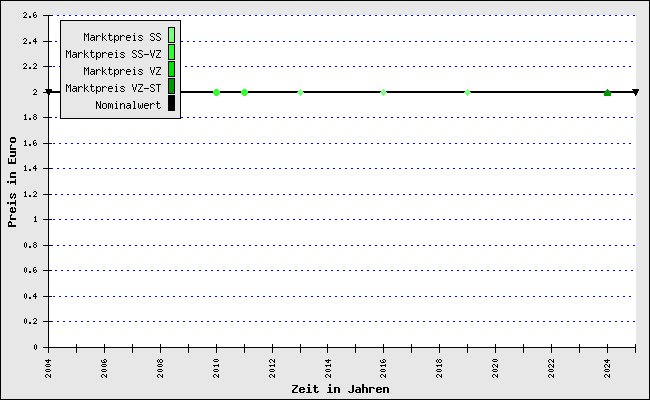Click the 1.2 y-axis label
The image size is (650, 400).
[x=30, y=194]
